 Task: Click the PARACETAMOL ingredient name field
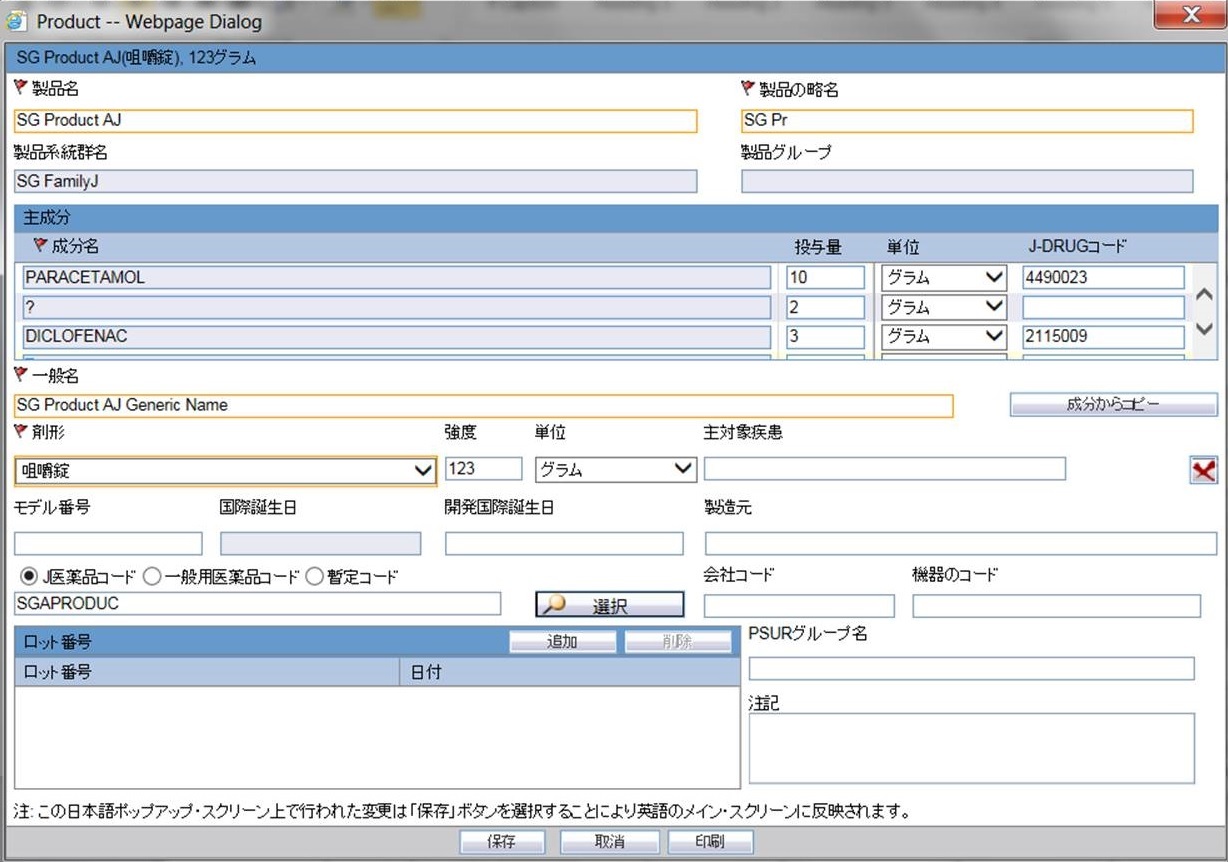(x=396, y=278)
